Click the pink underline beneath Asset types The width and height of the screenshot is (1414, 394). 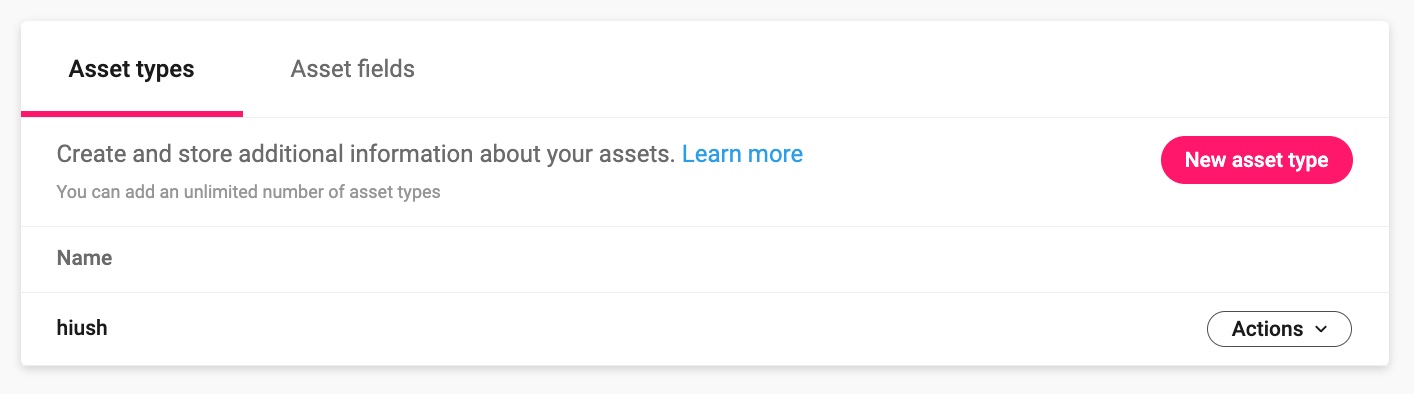pos(132,114)
